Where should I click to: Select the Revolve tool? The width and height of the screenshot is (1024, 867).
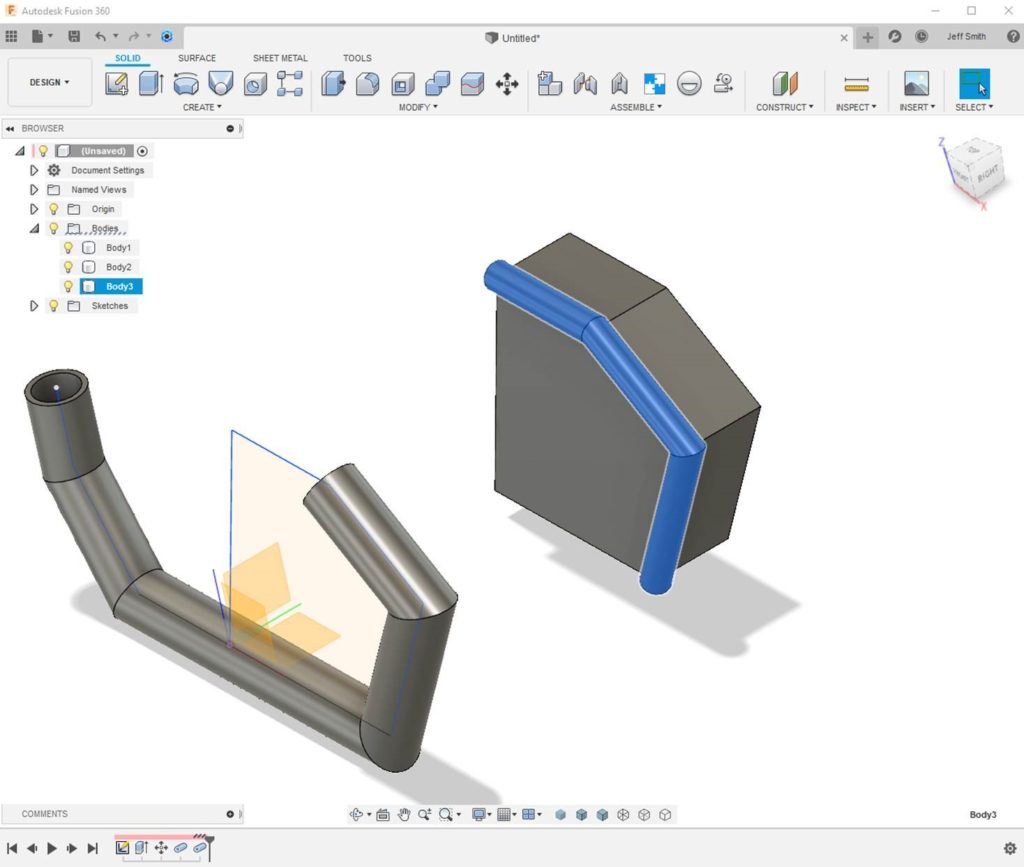click(185, 84)
